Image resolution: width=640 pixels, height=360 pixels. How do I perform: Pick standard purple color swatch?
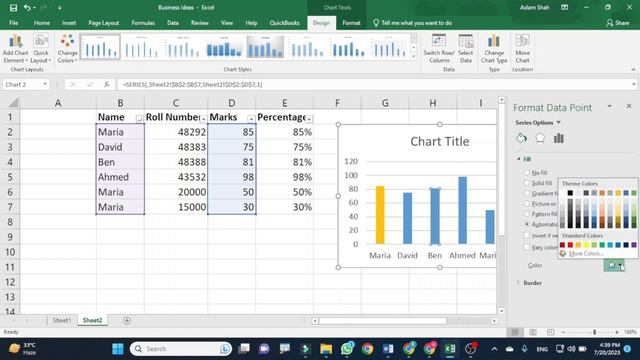click(x=633, y=245)
